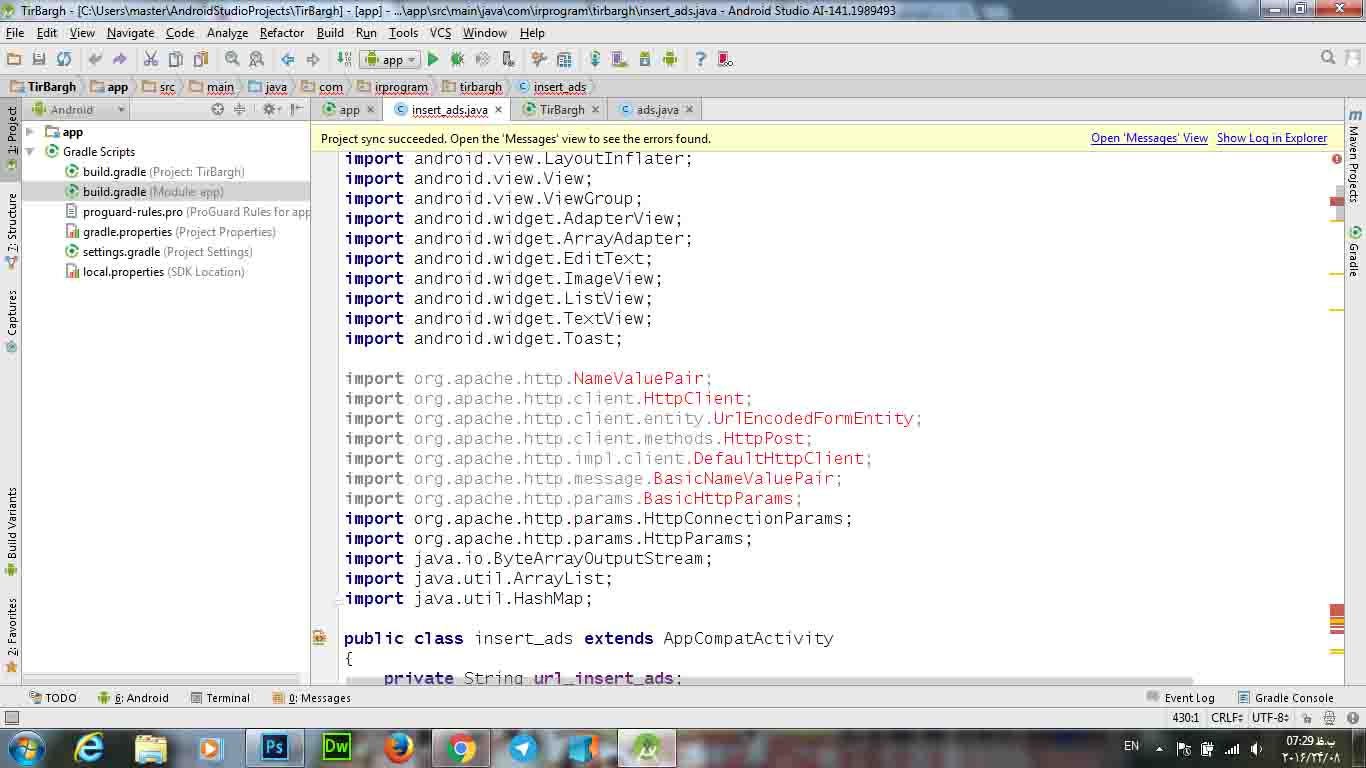Open the VCS menu

(x=440, y=33)
